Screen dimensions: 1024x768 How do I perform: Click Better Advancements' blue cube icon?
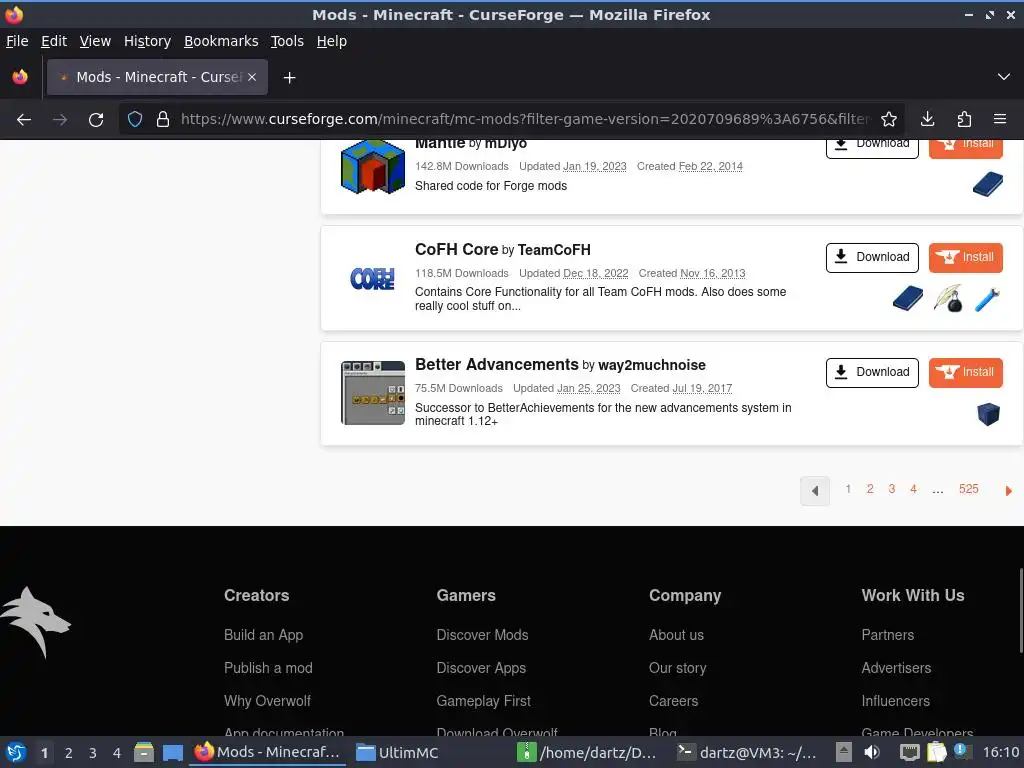(x=988, y=414)
